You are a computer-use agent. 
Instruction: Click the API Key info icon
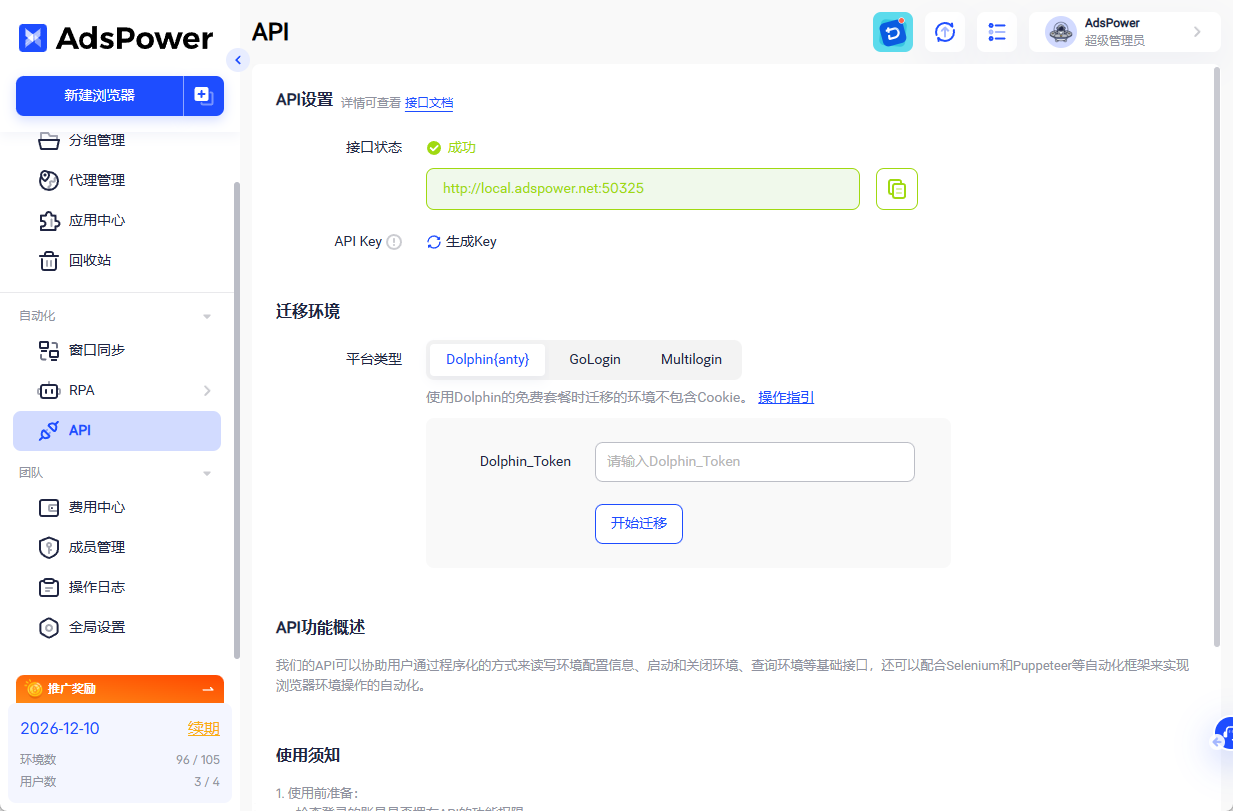pyautogui.click(x=394, y=241)
